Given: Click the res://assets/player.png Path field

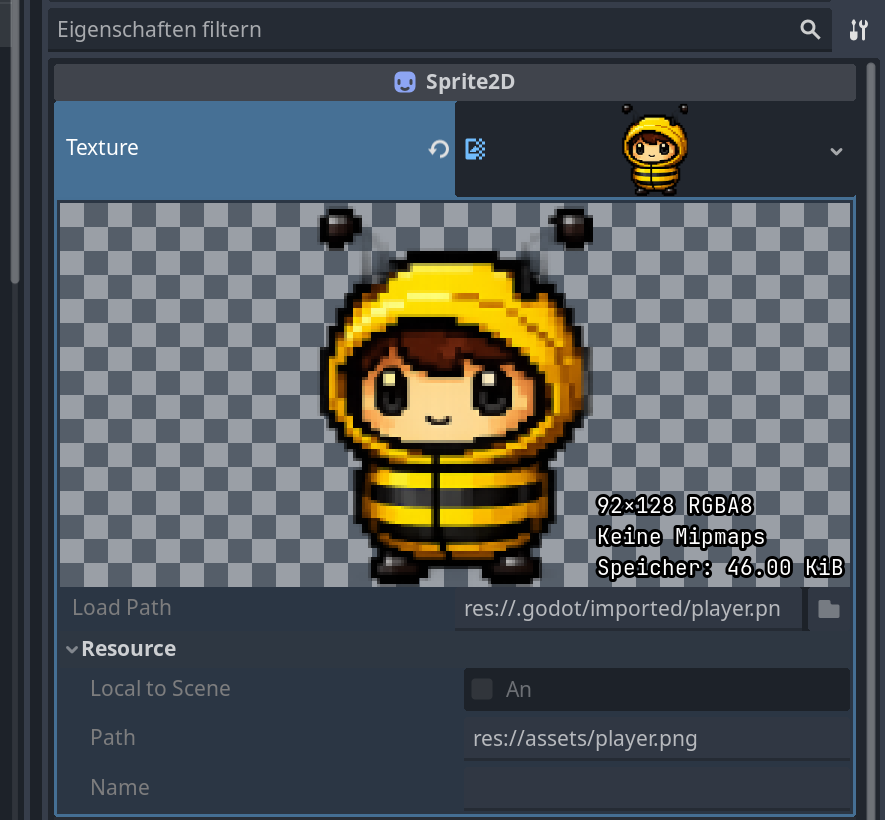Looking at the screenshot, I should [x=655, y=740].
